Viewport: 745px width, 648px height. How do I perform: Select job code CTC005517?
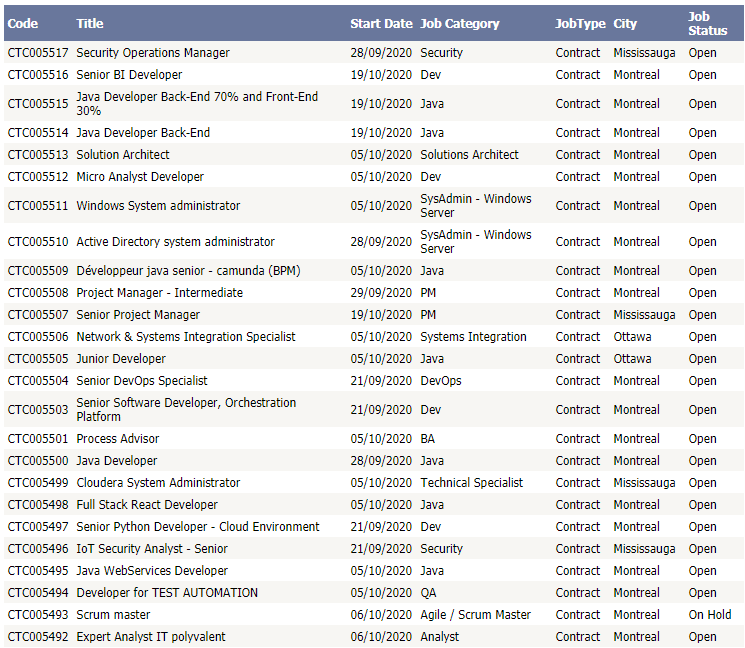[x=38, y=53]
